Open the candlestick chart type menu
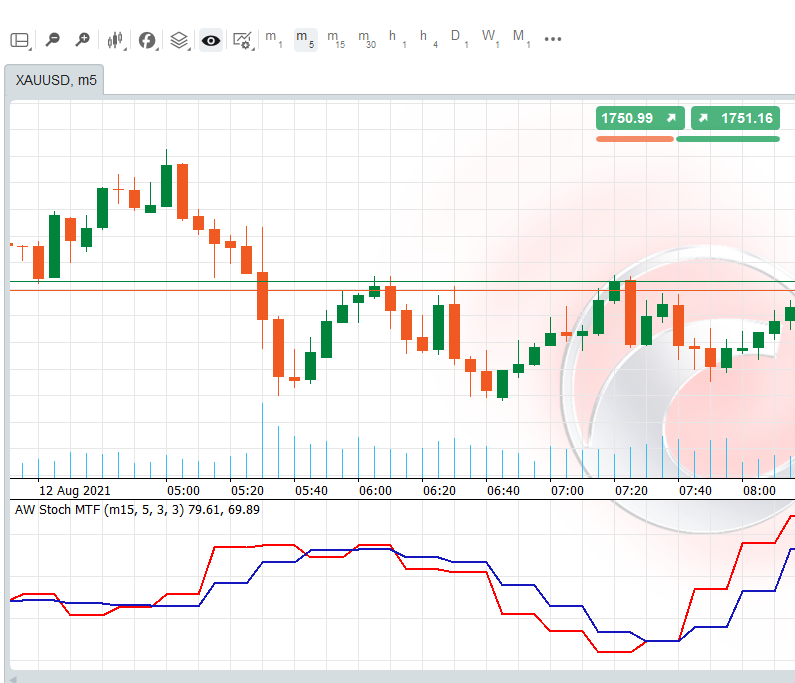 116,40
